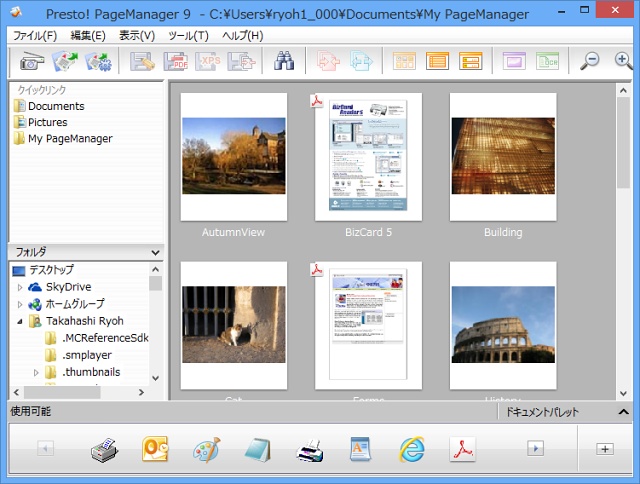This screenshot has height=484, width=640.
Task: Select the cat photo thumbnail
Action: click(x=234, y=325)
